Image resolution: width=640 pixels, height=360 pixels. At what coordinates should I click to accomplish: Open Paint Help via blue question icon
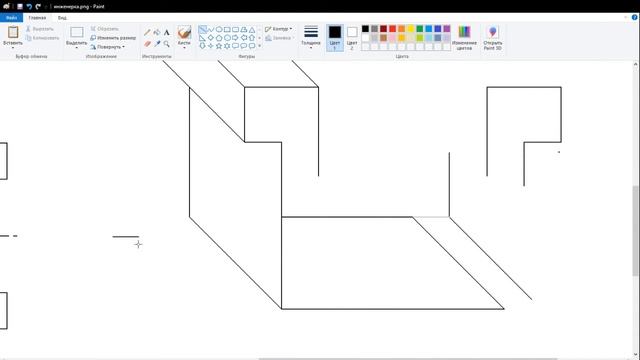[x=635, y=18]
